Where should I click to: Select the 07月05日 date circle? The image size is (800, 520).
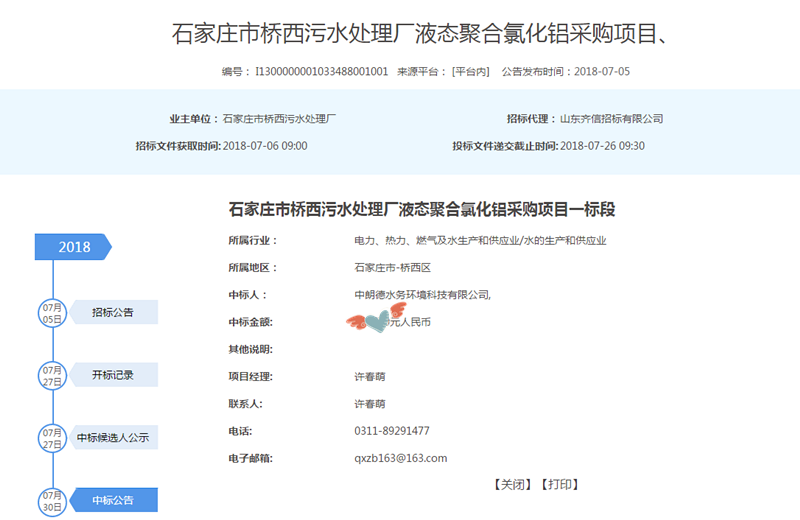point(52,312)
